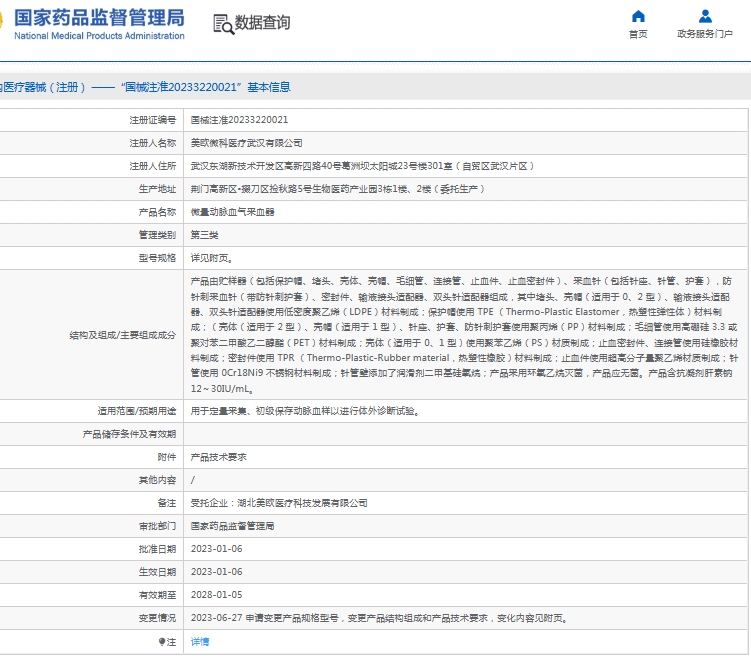751x658 pixels.
Task: Select management category value 第三类
Action: click(x=205, y=235)
